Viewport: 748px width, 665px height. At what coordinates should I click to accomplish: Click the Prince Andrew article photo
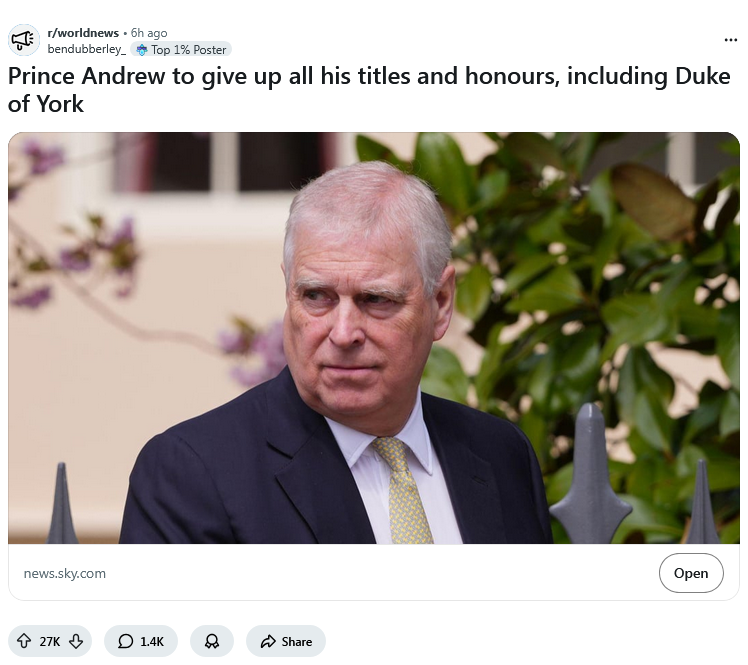click(374, 338)
